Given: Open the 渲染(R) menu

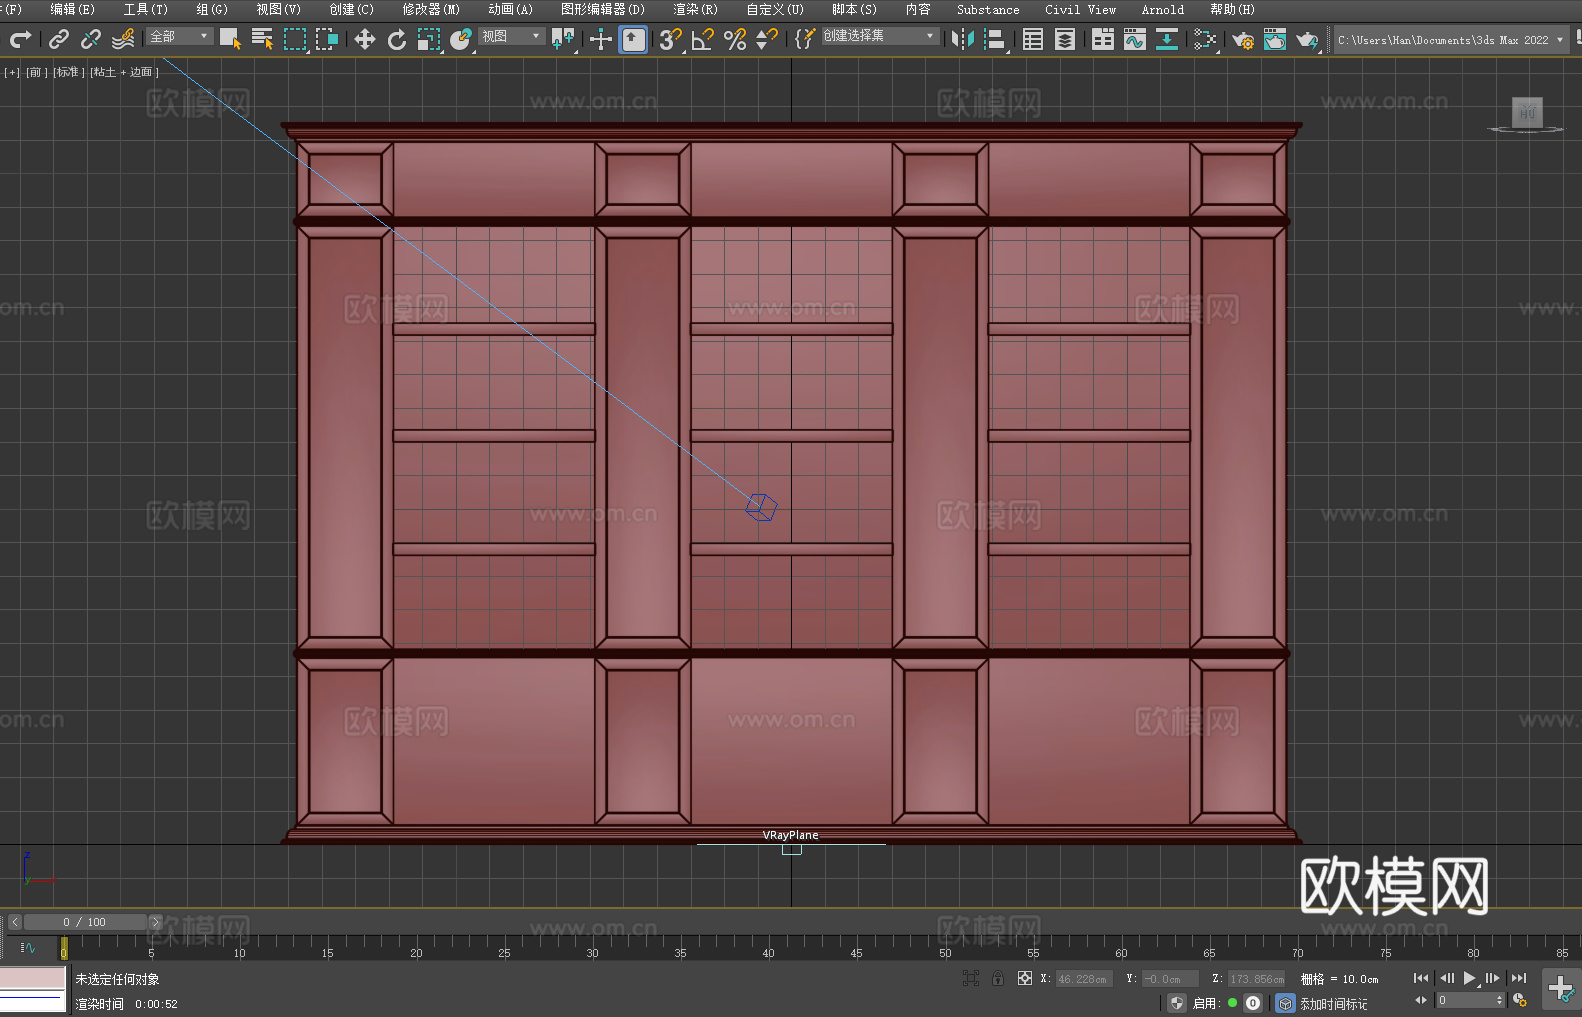Looking at the screenshot, I should (x=695, y=9).
